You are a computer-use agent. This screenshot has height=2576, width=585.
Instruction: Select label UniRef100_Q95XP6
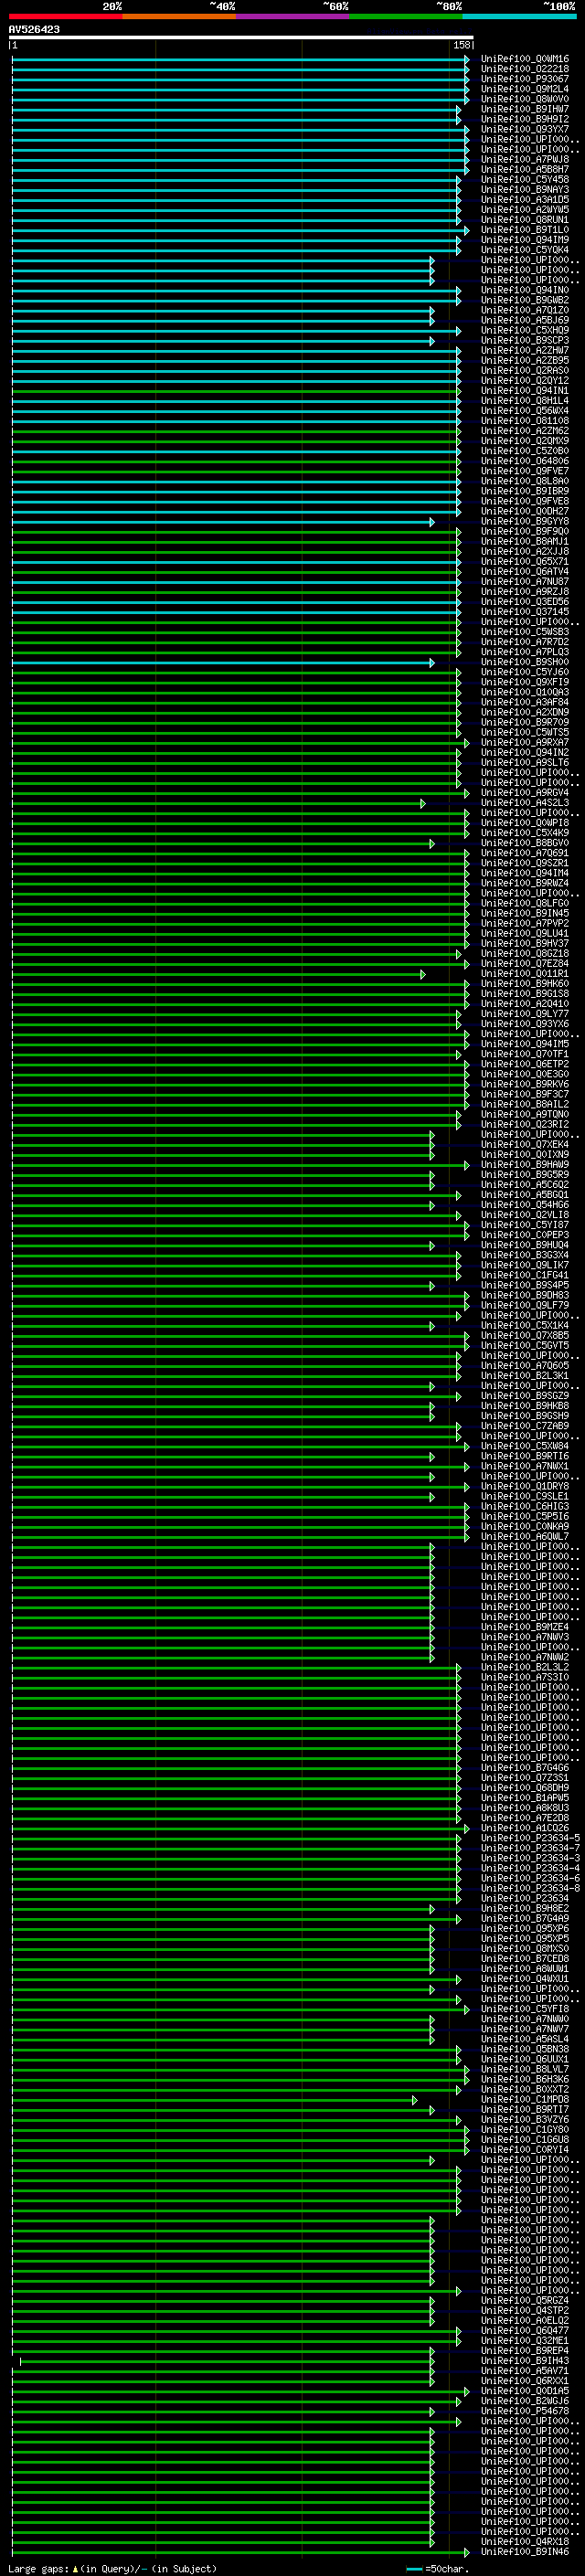tap(524, 1928)
